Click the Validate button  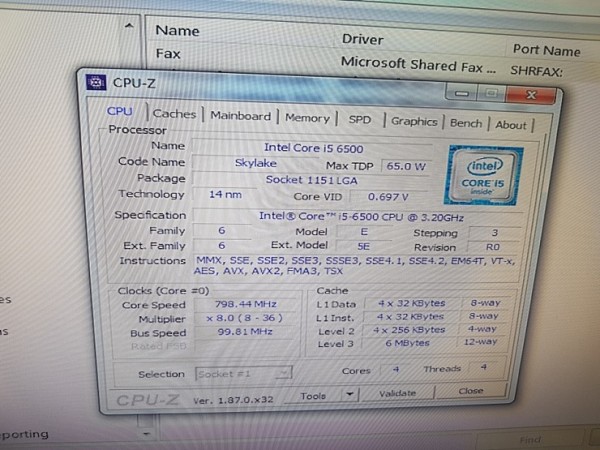[x=397, y=393]
